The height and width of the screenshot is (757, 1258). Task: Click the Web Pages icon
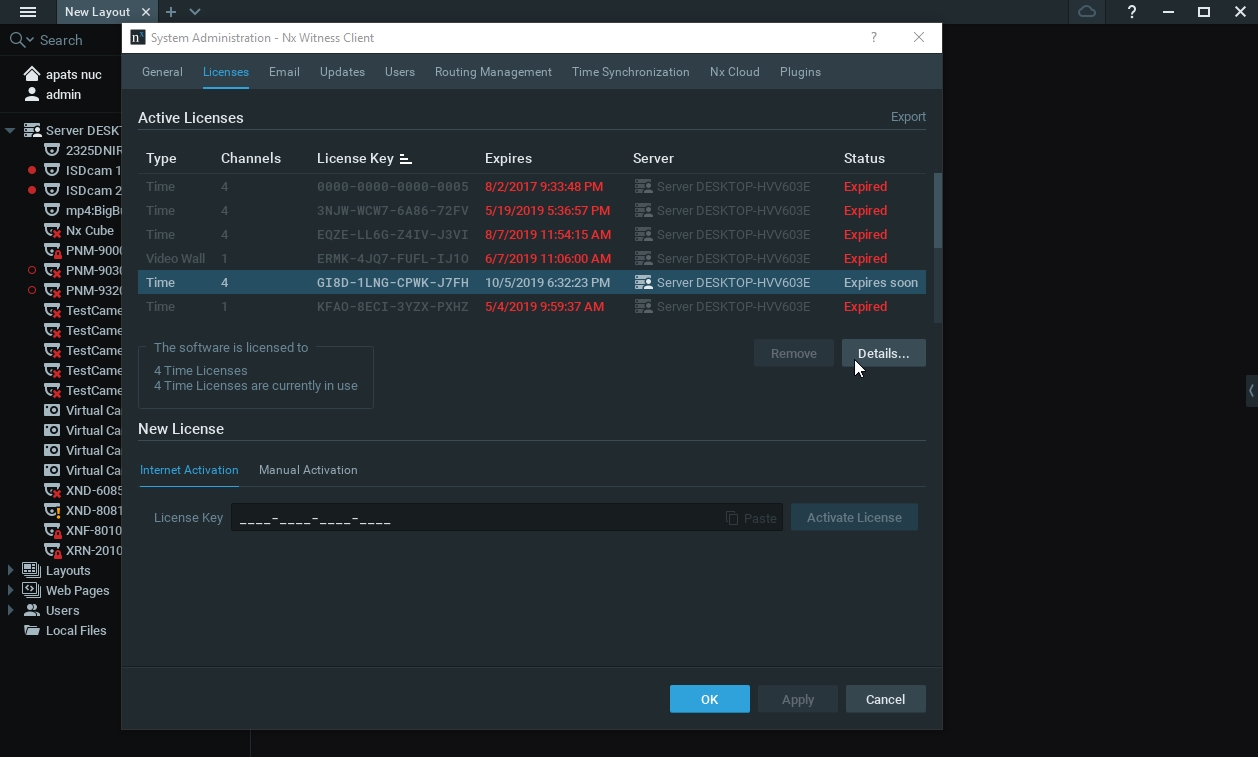point(31,590)
